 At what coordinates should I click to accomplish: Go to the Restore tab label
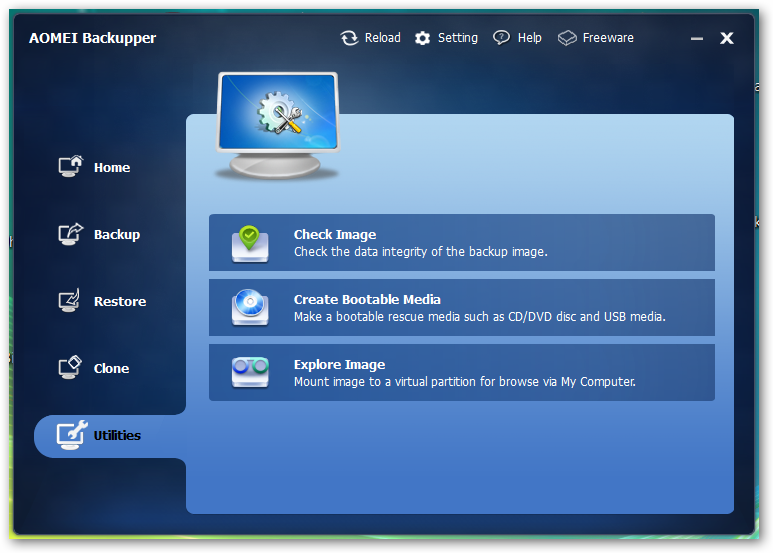pos(120,301)
